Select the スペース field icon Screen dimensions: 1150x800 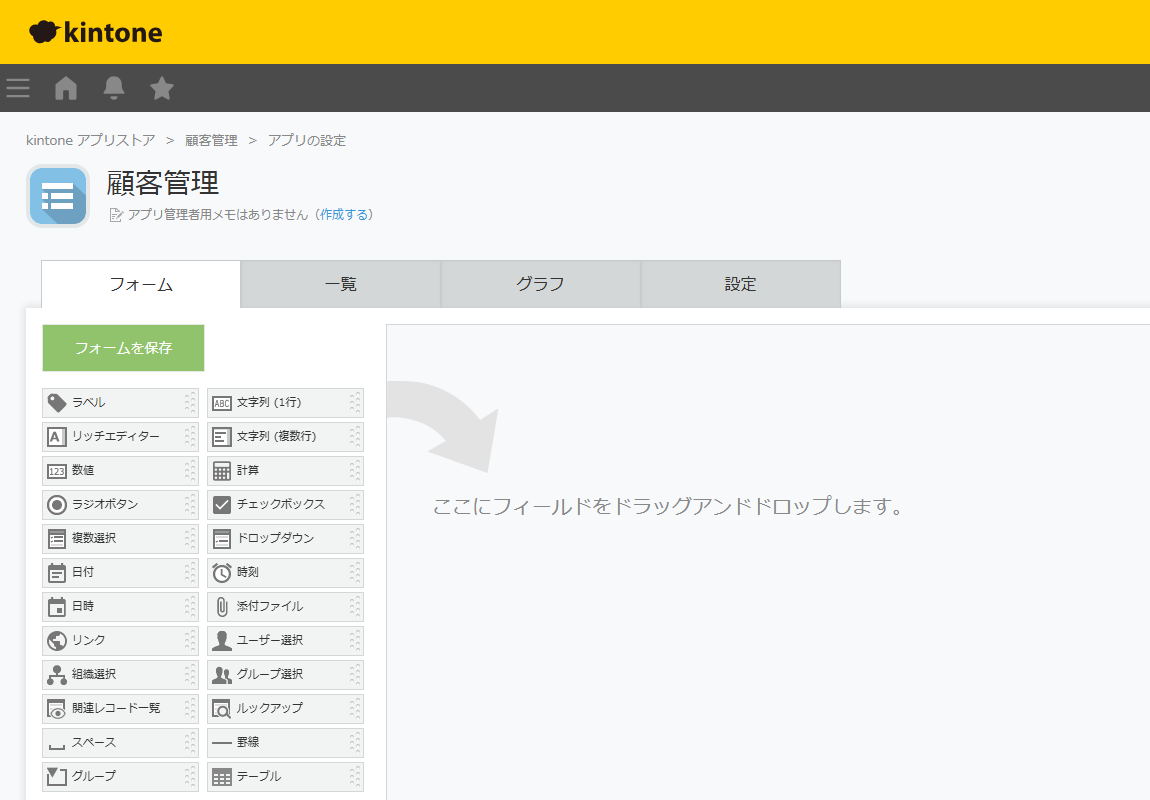[56, 746]
